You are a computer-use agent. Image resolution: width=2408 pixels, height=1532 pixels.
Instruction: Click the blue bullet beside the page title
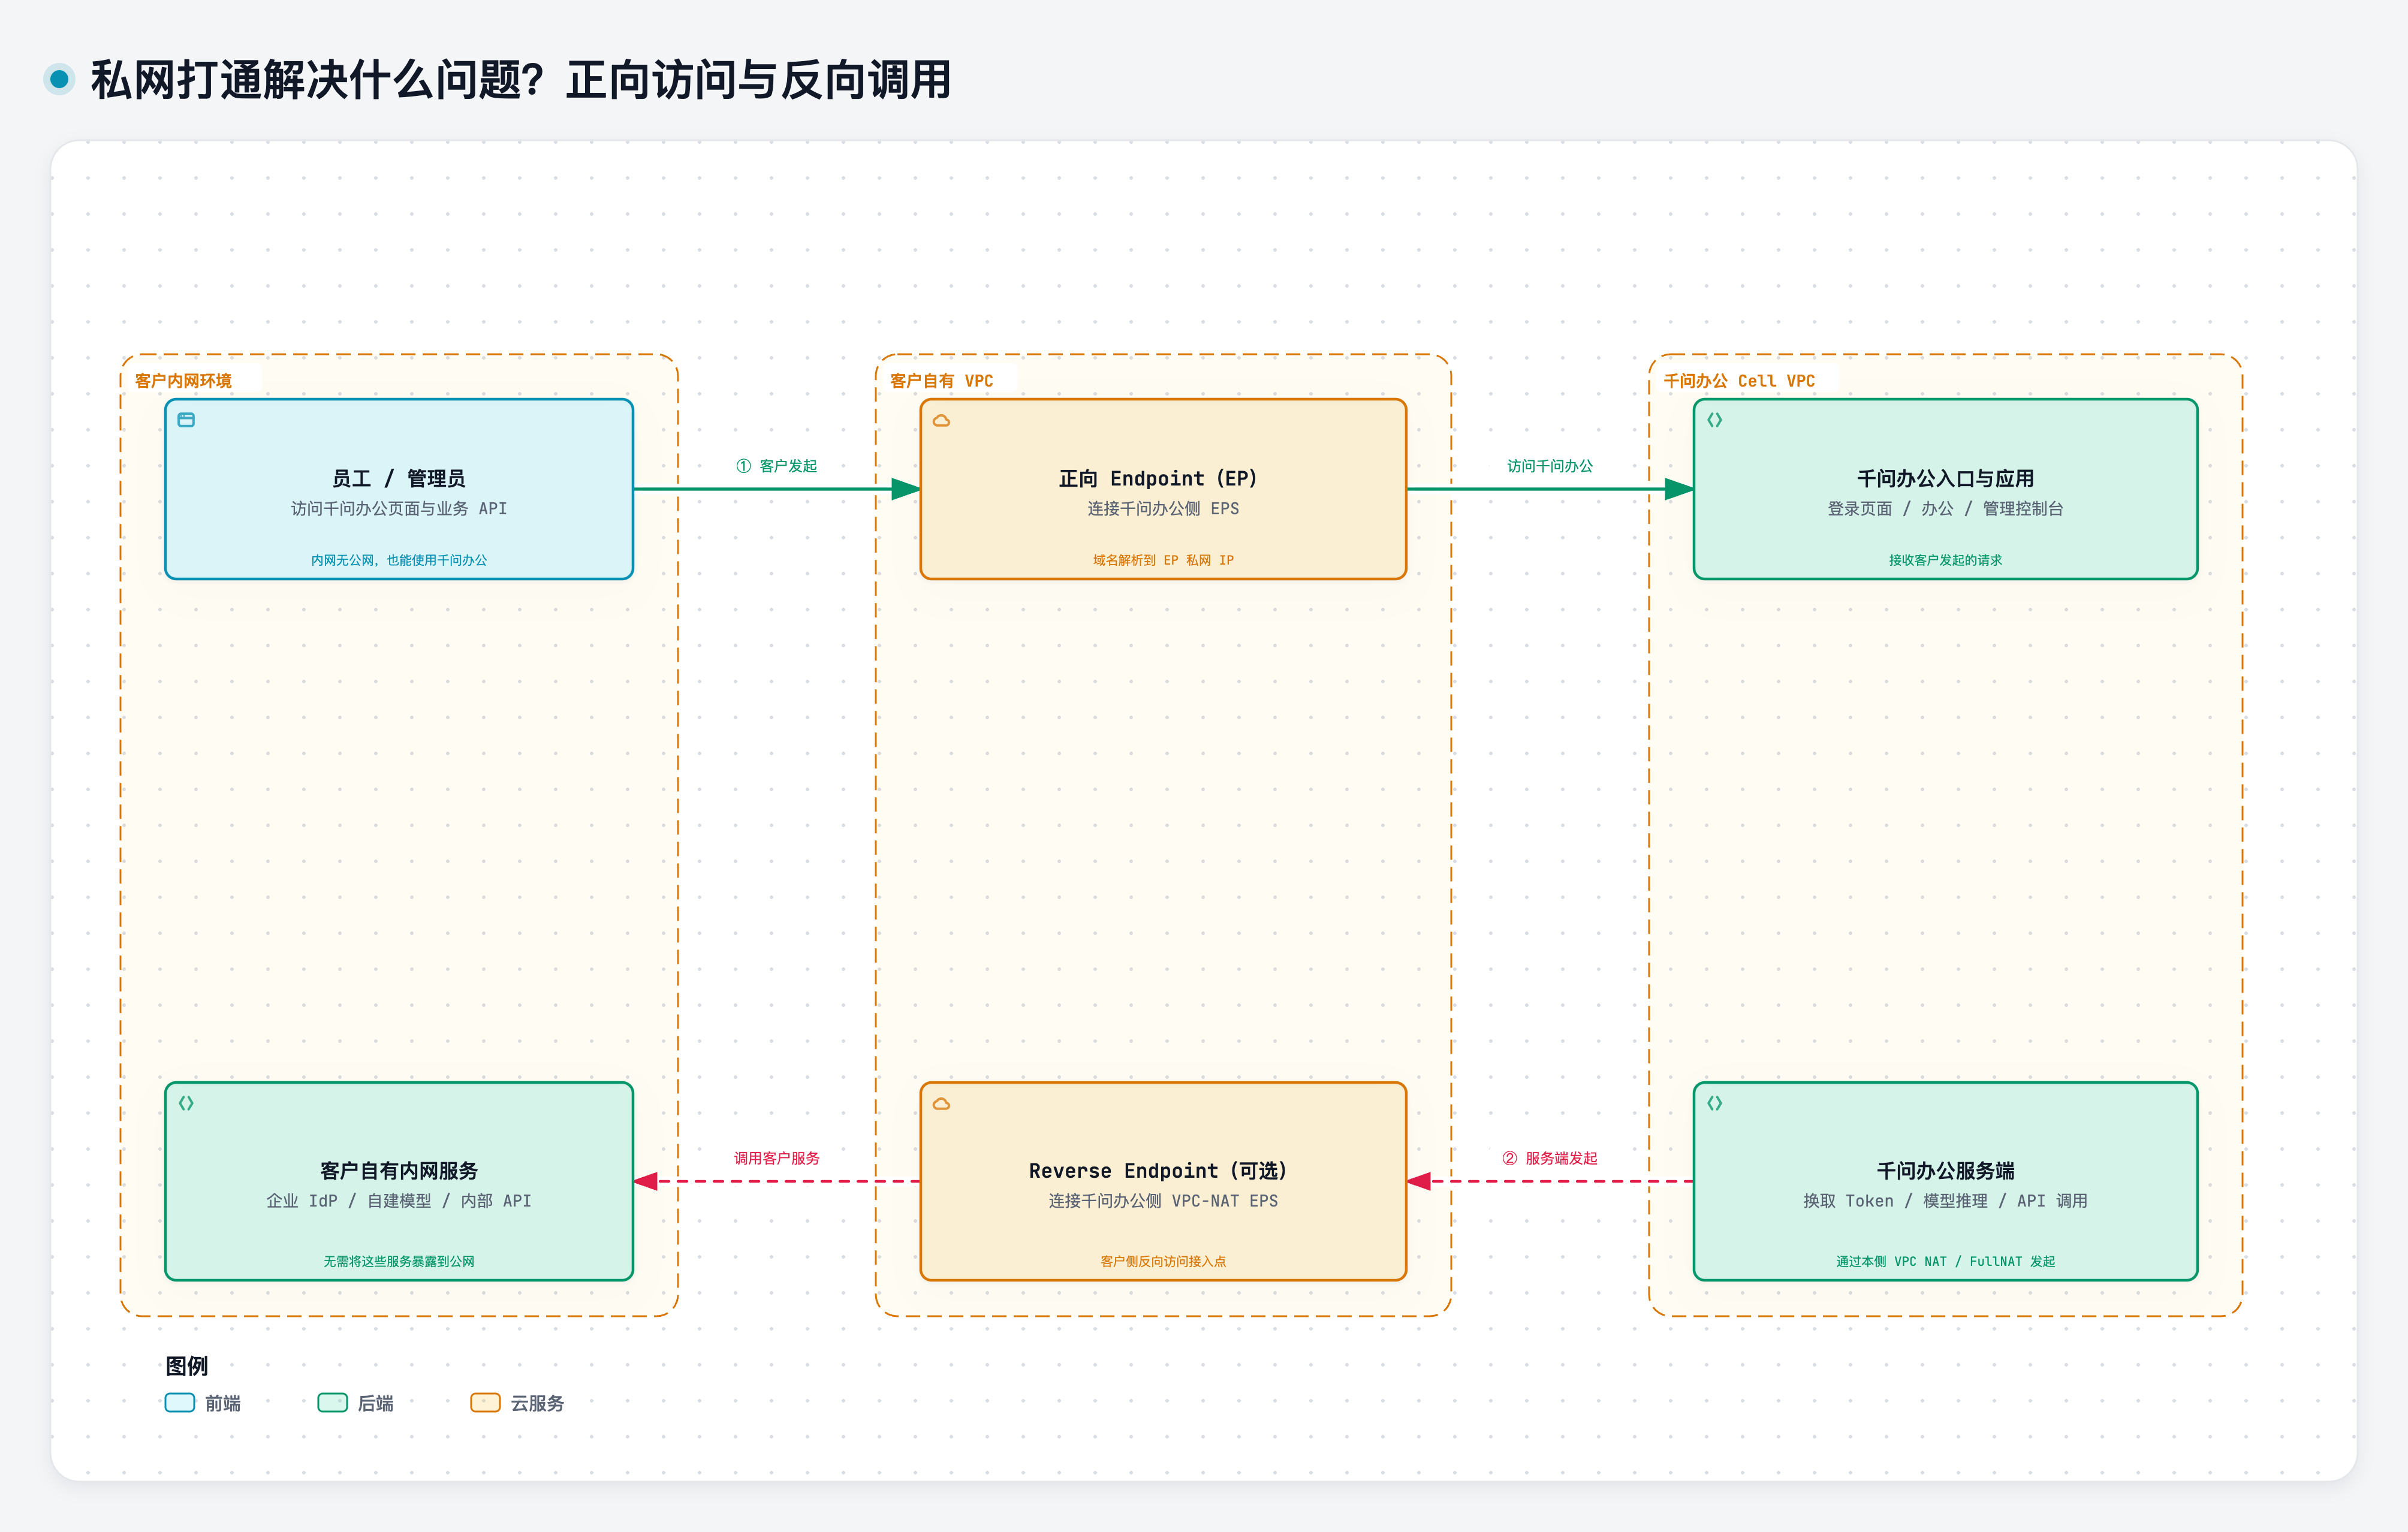pos(59,79)
